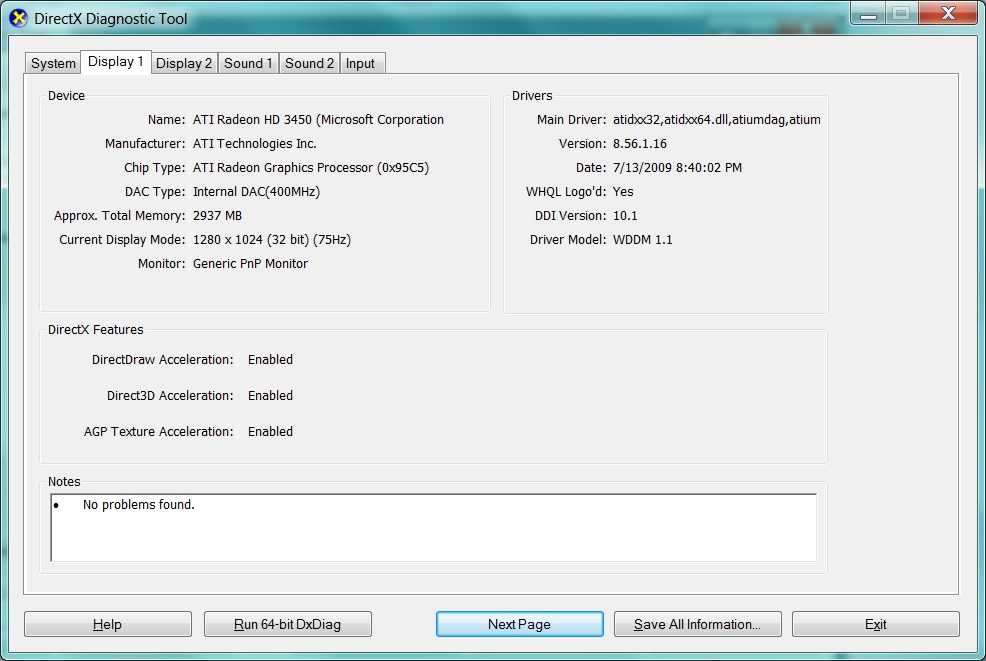Save All Information to a file
Image resolution: width=986 pixels, height=661 pixels.
(697, 624)
